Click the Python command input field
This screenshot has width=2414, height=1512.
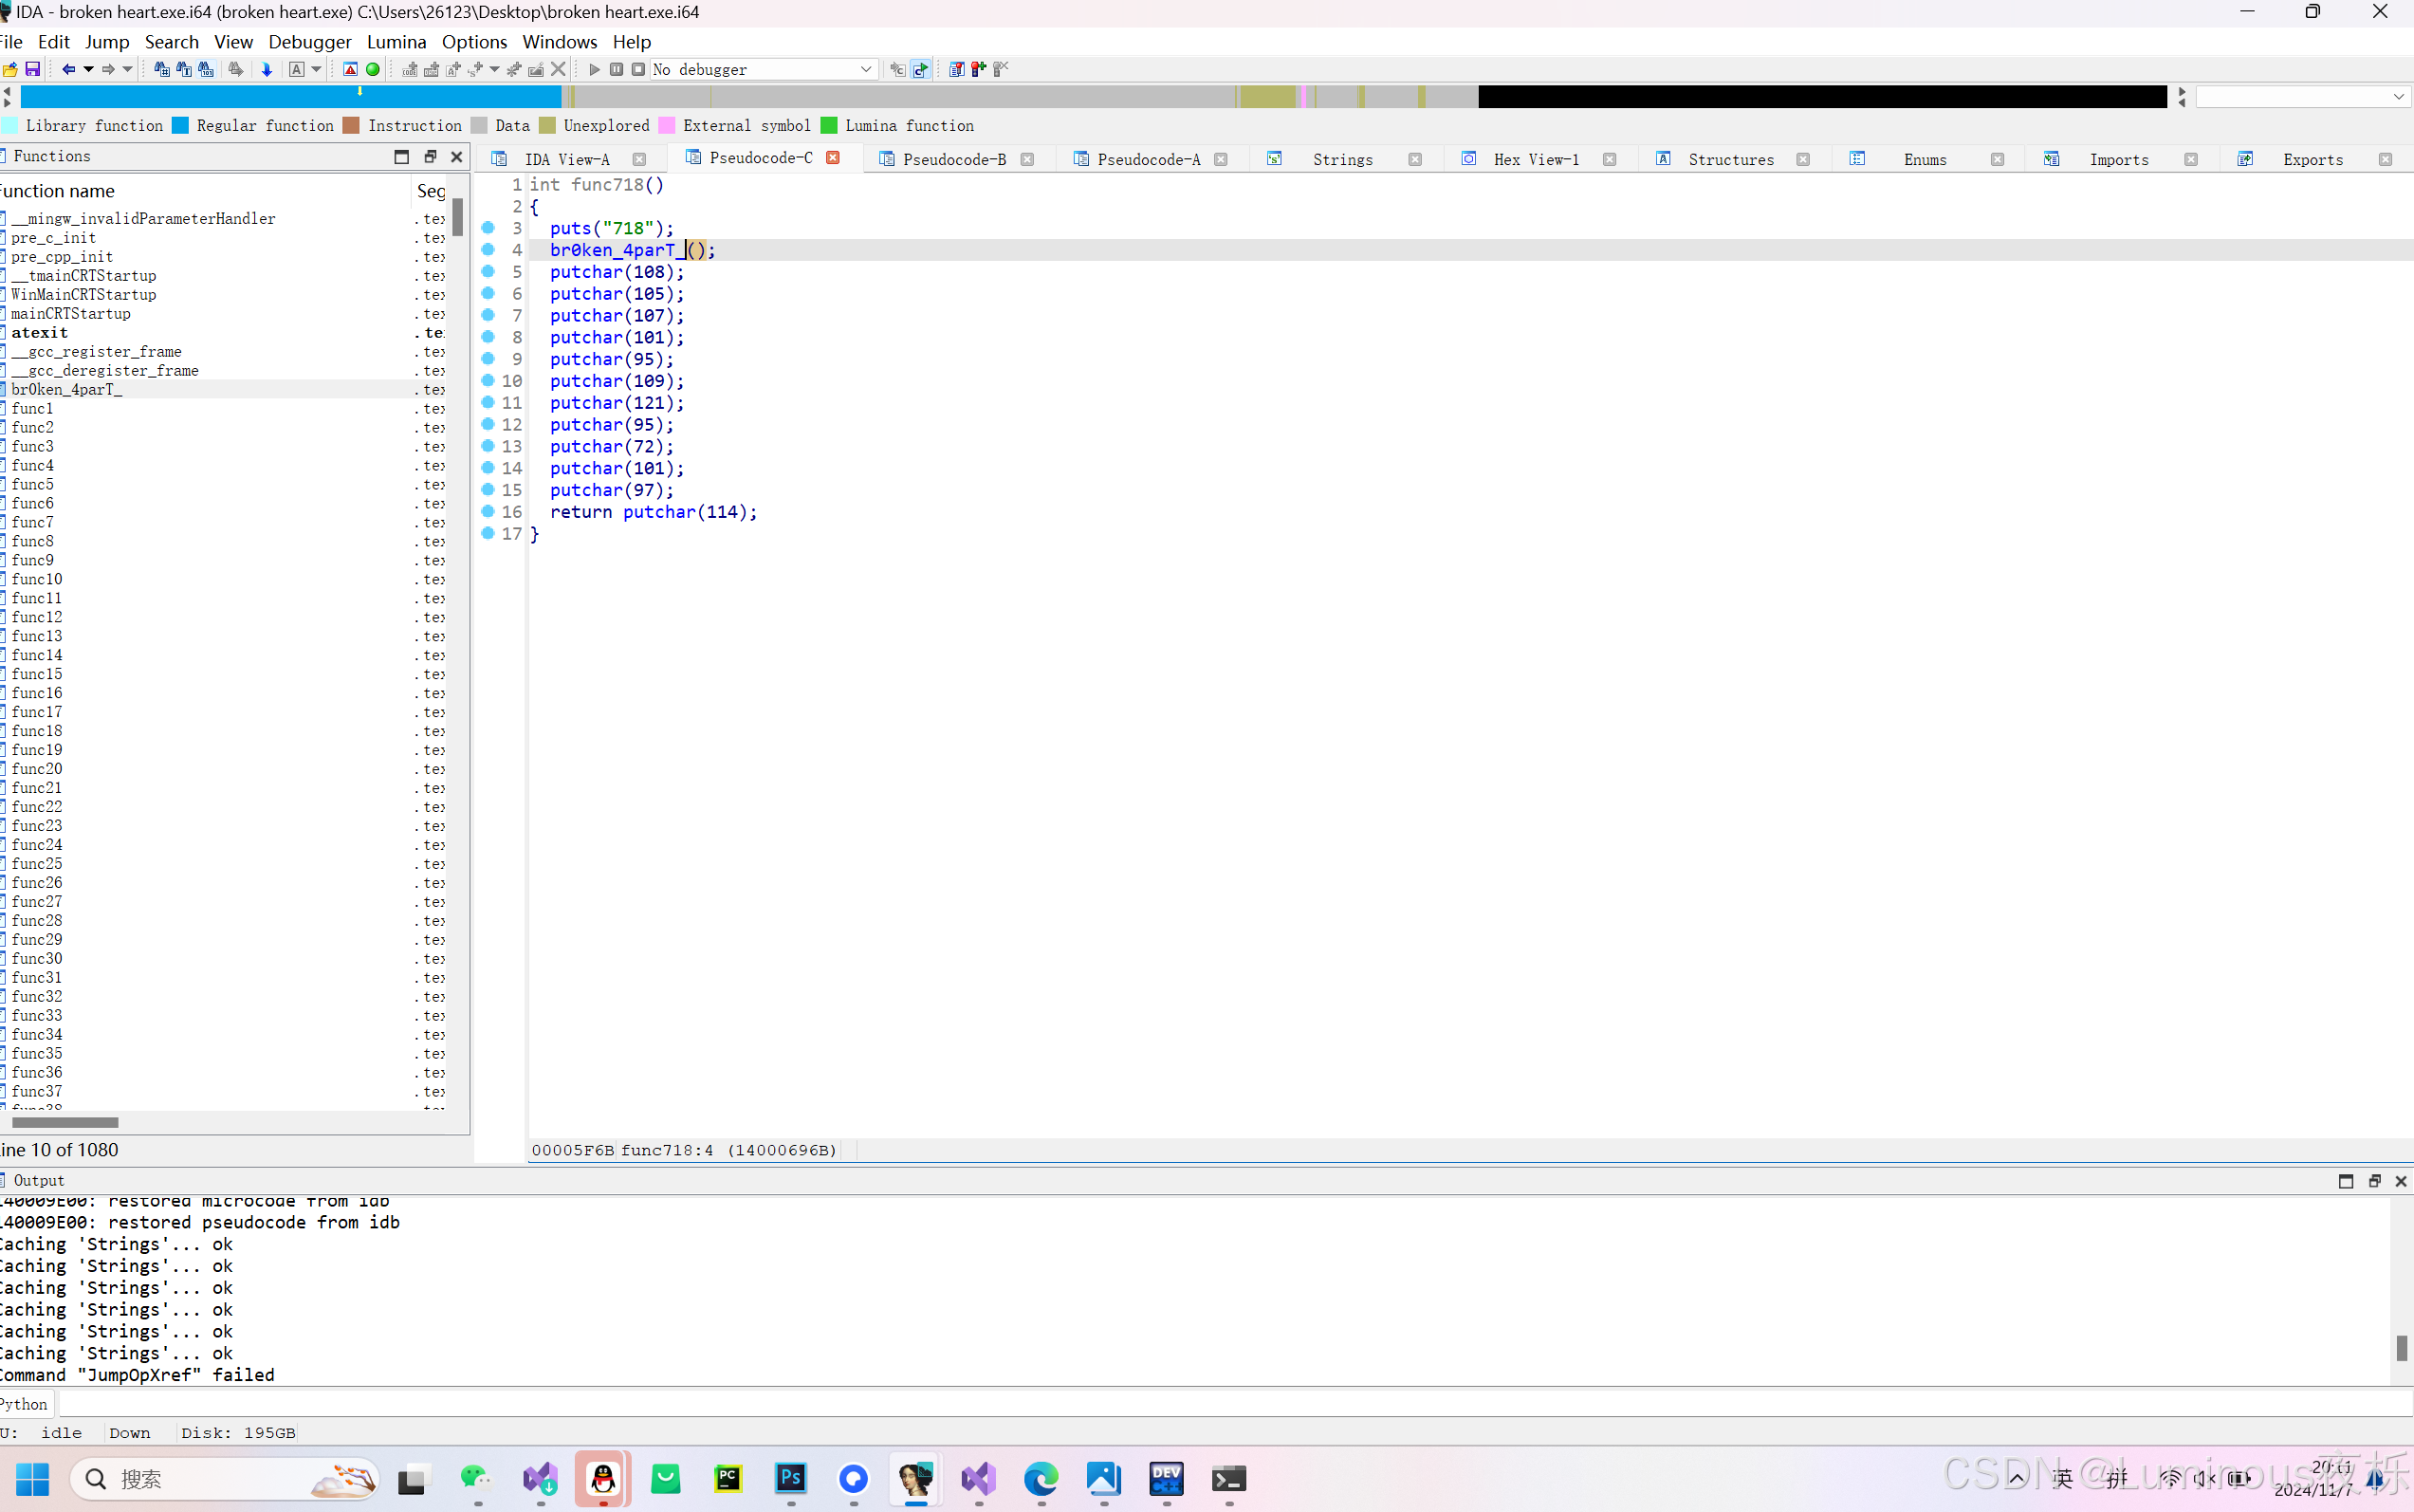click(x=1200, y=1404)
